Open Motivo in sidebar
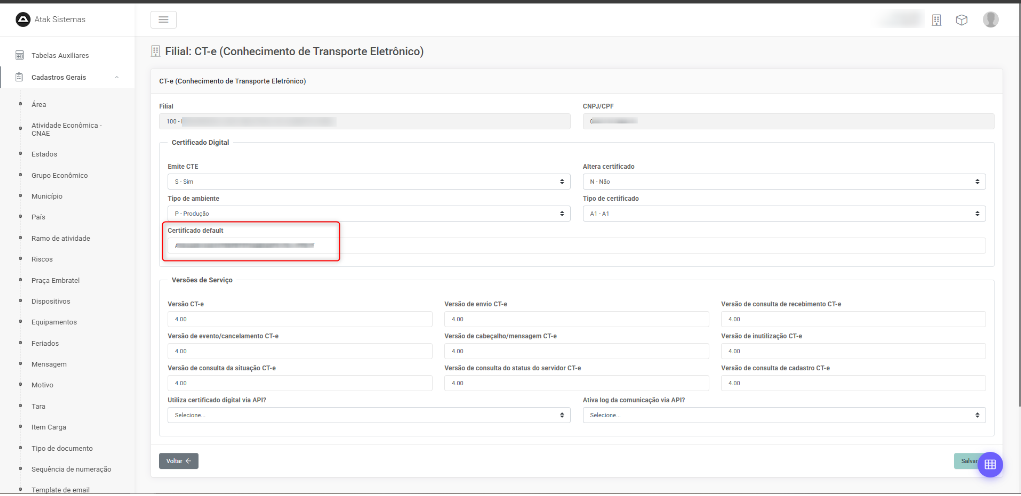Screen dimensions: 1021x496 [42, 385]
